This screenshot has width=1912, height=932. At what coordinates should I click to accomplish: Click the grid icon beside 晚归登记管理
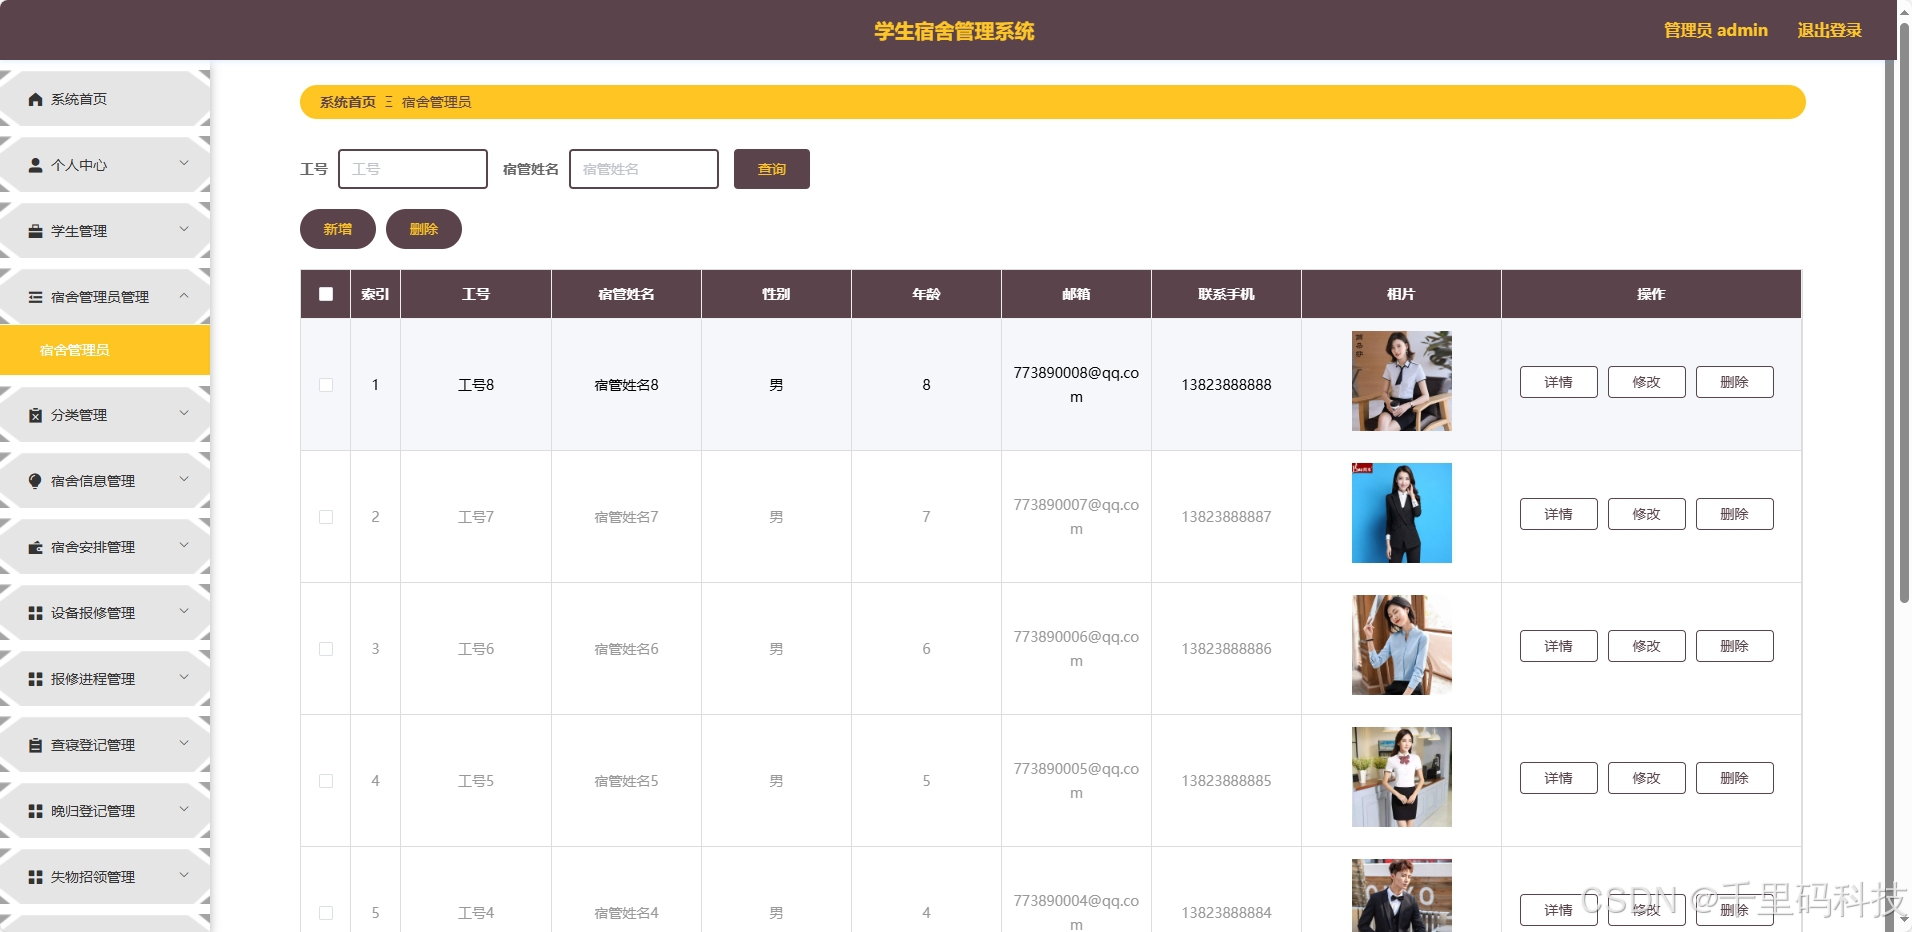click(x=36, y=811)
